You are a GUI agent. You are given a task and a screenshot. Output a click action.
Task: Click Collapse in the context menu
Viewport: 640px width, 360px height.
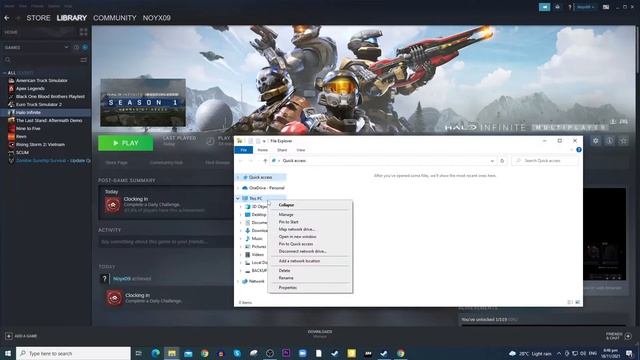pyautogui.click(x=310, y=205)
